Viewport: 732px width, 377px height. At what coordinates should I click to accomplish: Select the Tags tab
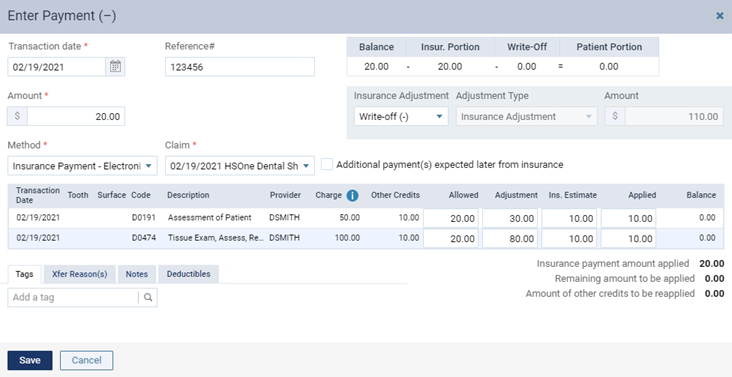24,274
